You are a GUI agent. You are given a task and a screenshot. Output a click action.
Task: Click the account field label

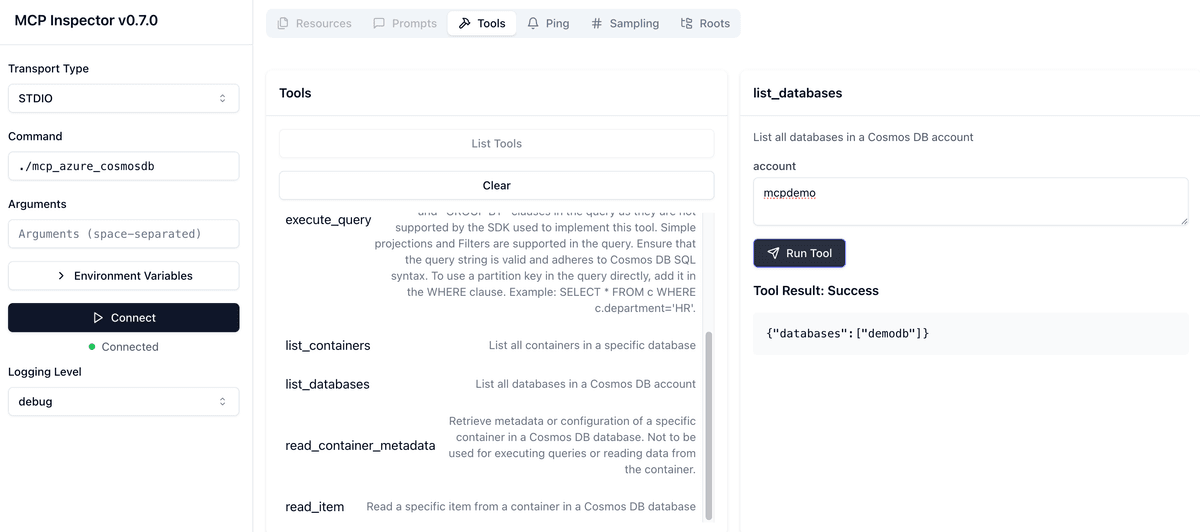[x=775, y=166]
